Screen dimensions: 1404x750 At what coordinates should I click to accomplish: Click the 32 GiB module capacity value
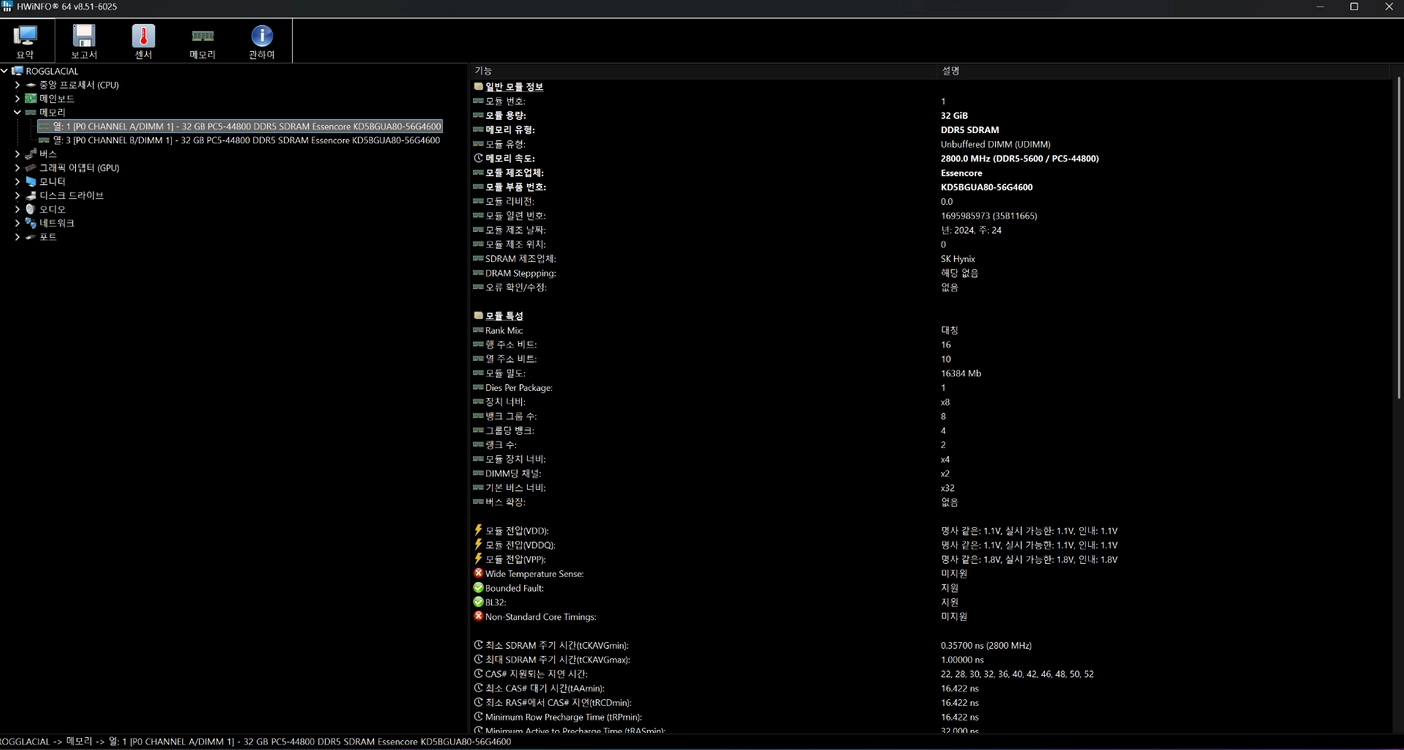pyautogui.click(x=954, y=116)
